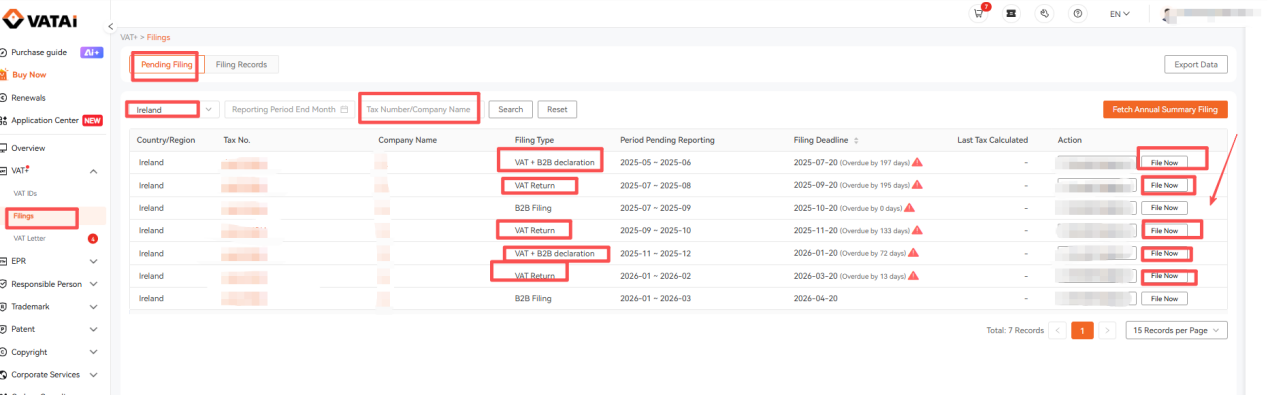Click the Export Data button
1268x395 pixels.
(1196, 64)
